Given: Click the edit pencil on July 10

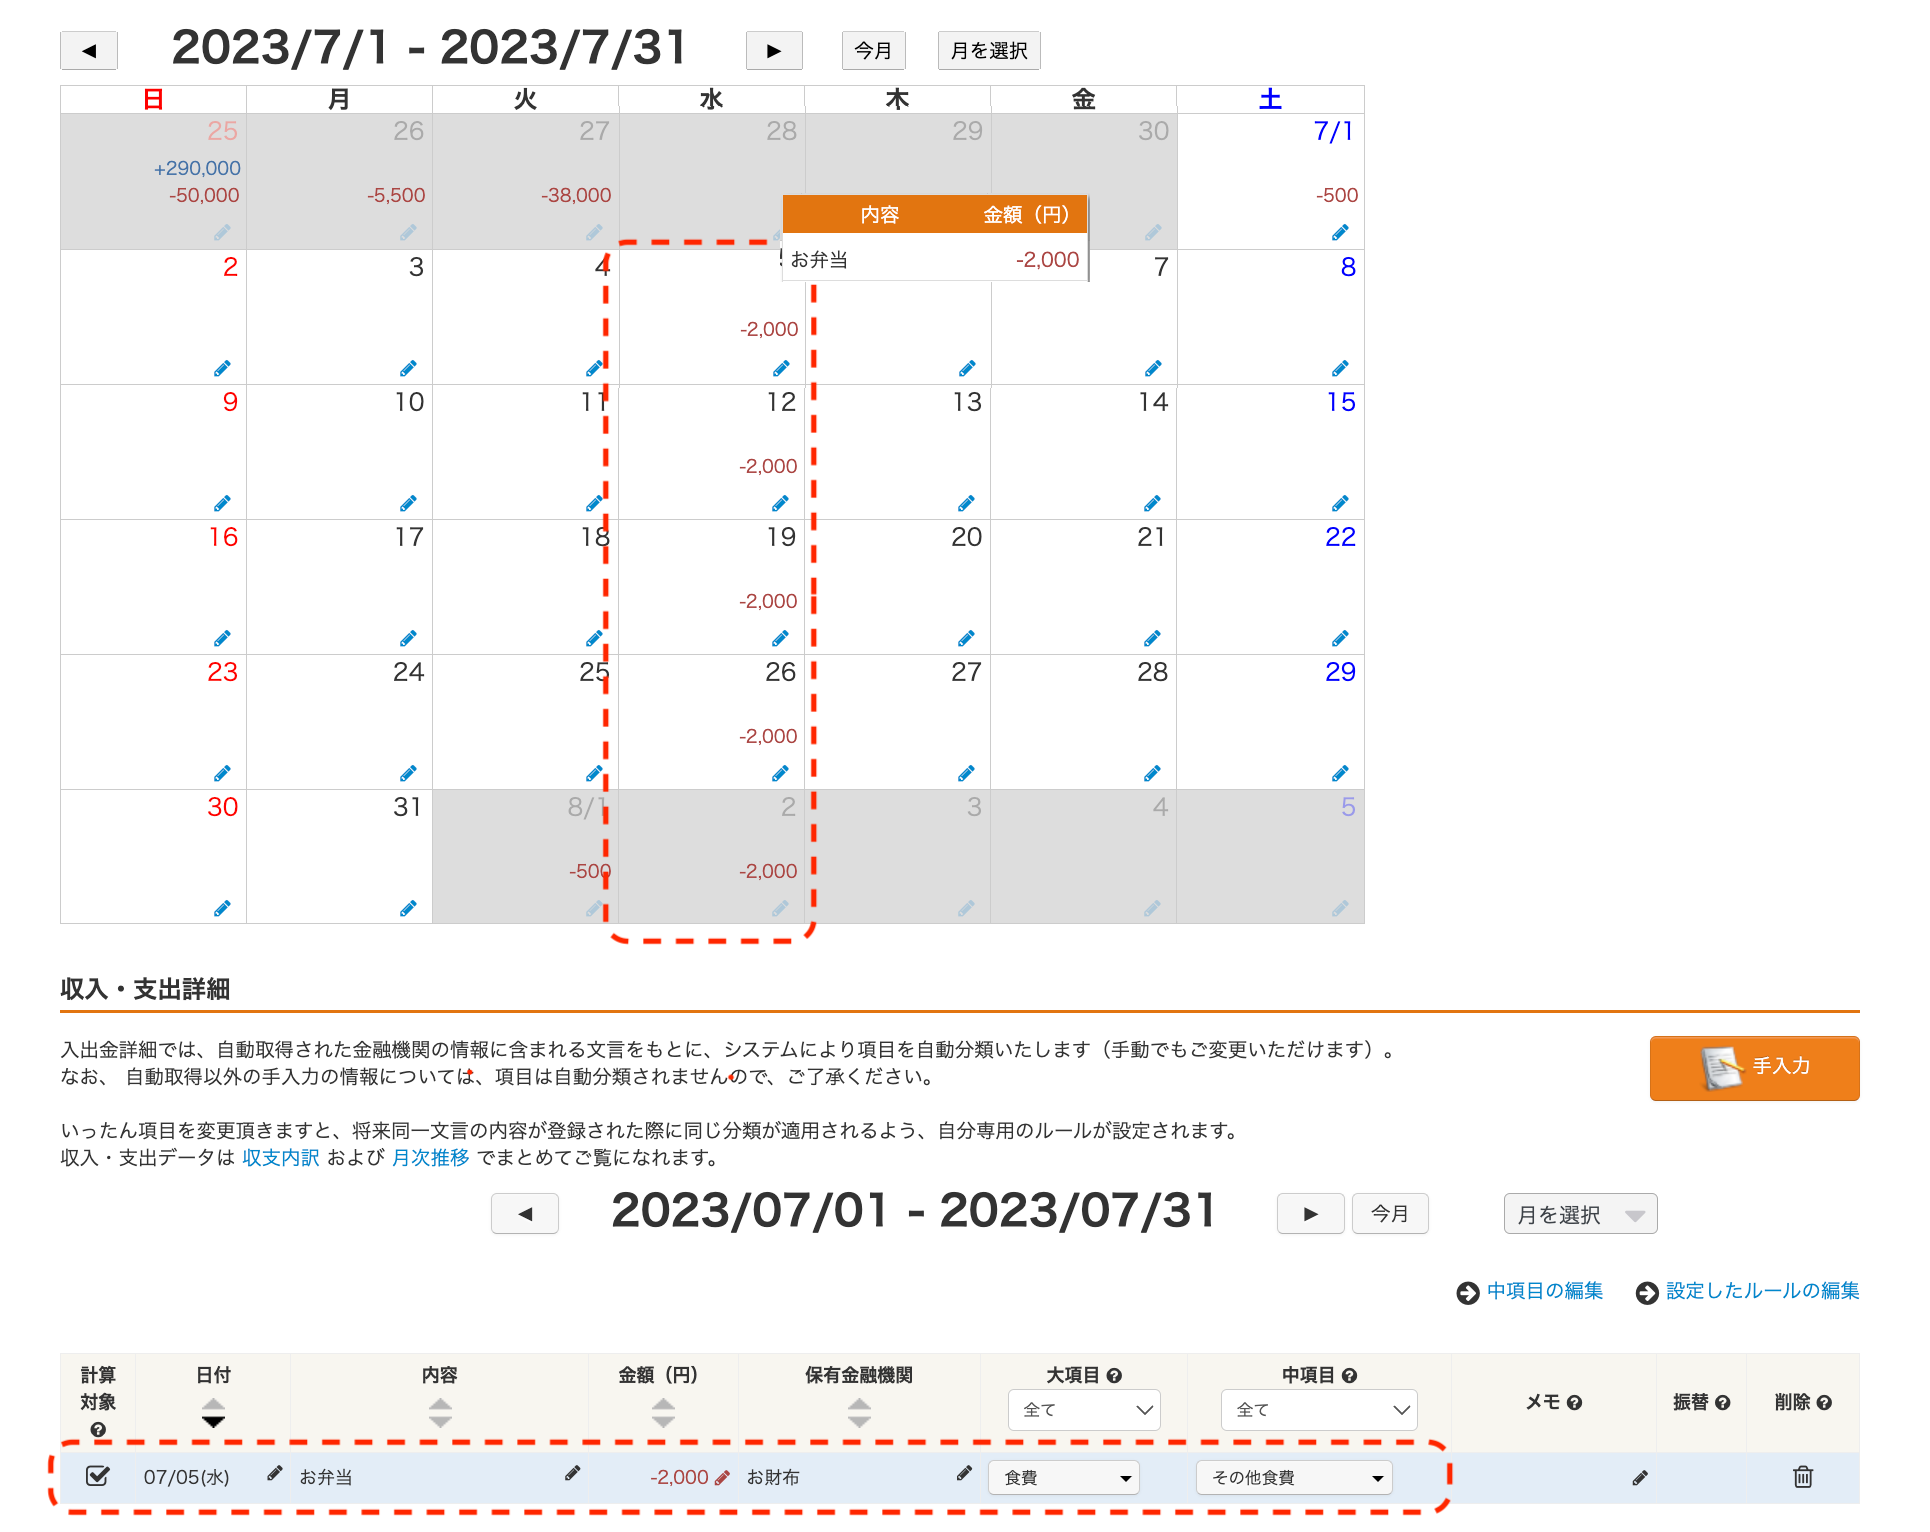Looking at the screenshot, I should [408, 504].
